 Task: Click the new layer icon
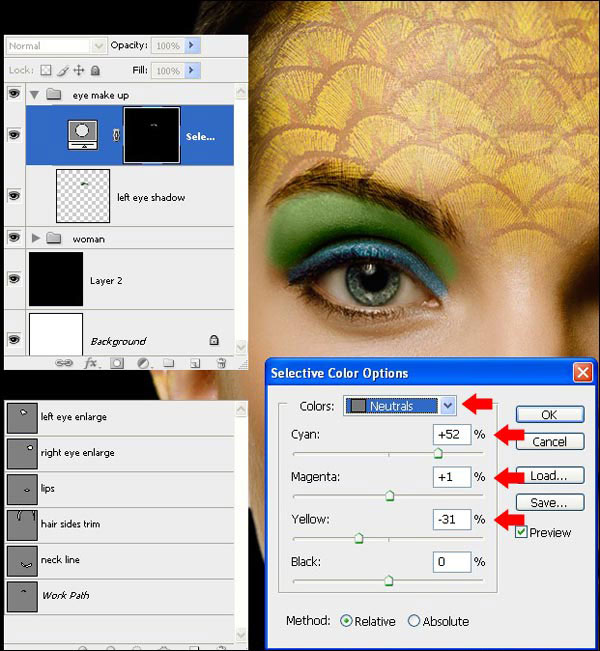(x=194, y=363)
